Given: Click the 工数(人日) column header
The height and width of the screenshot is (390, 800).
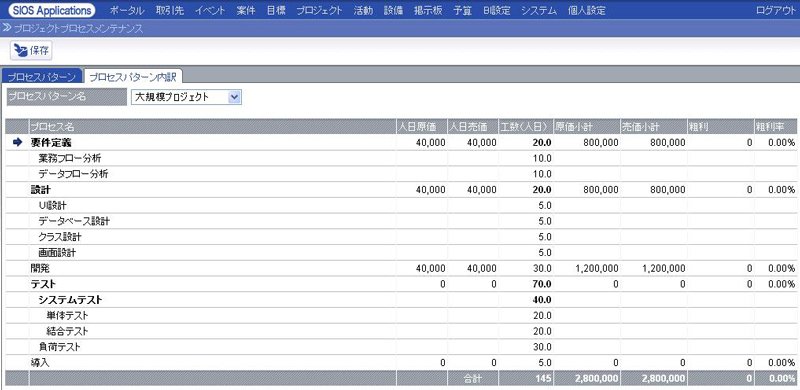Looking at the screenshot, I should 526,126.
